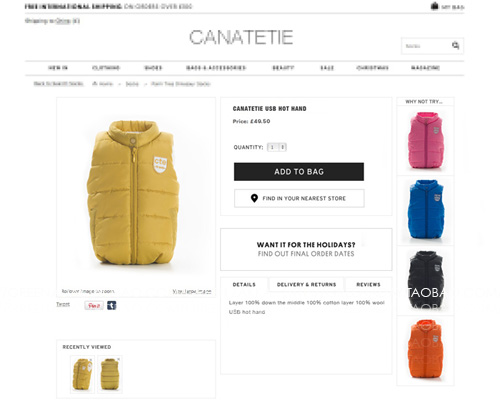View the pink vest suggestion
Viewport: 500px width, 413px height.
pyautogui.click(x=425, y=140)
